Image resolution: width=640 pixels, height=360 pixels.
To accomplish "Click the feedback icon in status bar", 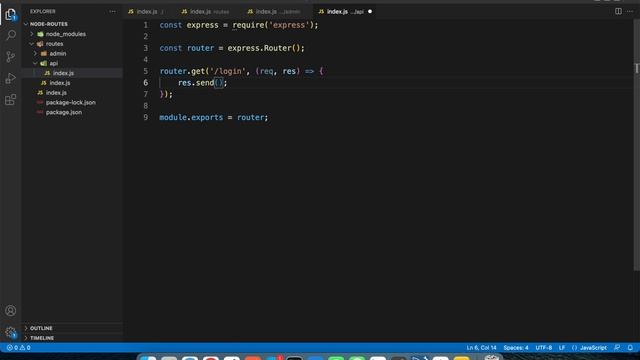I will [617, 348].
